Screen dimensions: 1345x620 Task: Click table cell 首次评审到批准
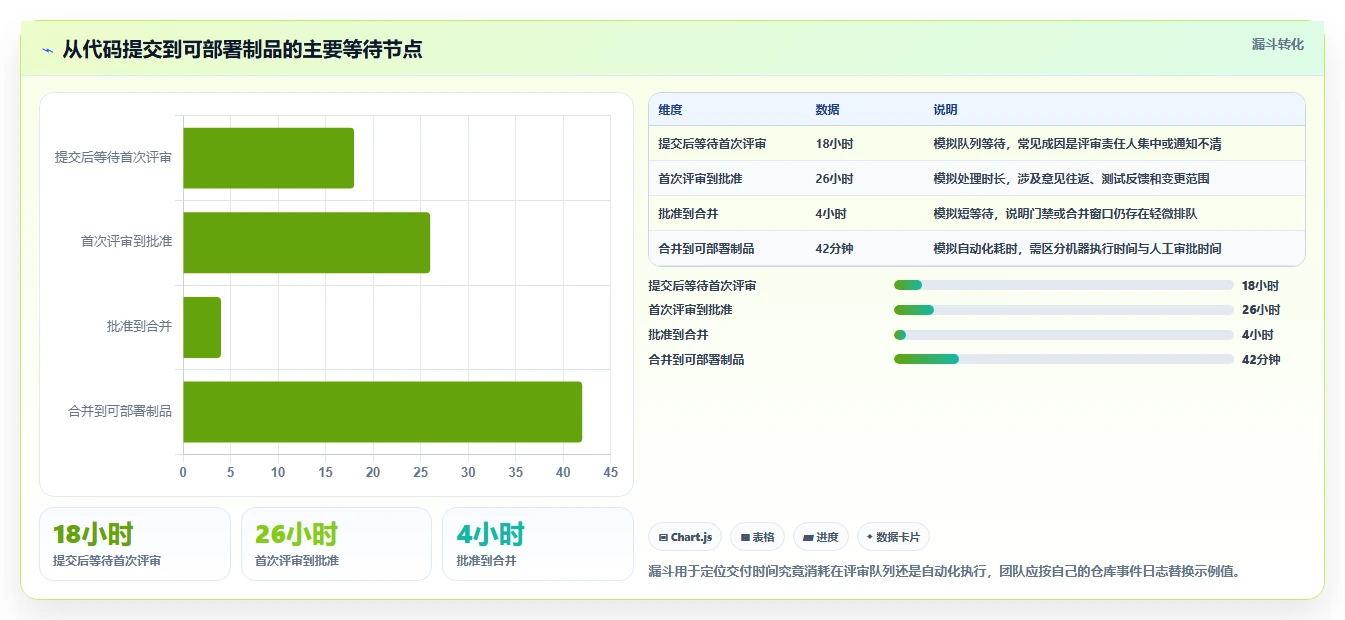[x=700, y=179]
